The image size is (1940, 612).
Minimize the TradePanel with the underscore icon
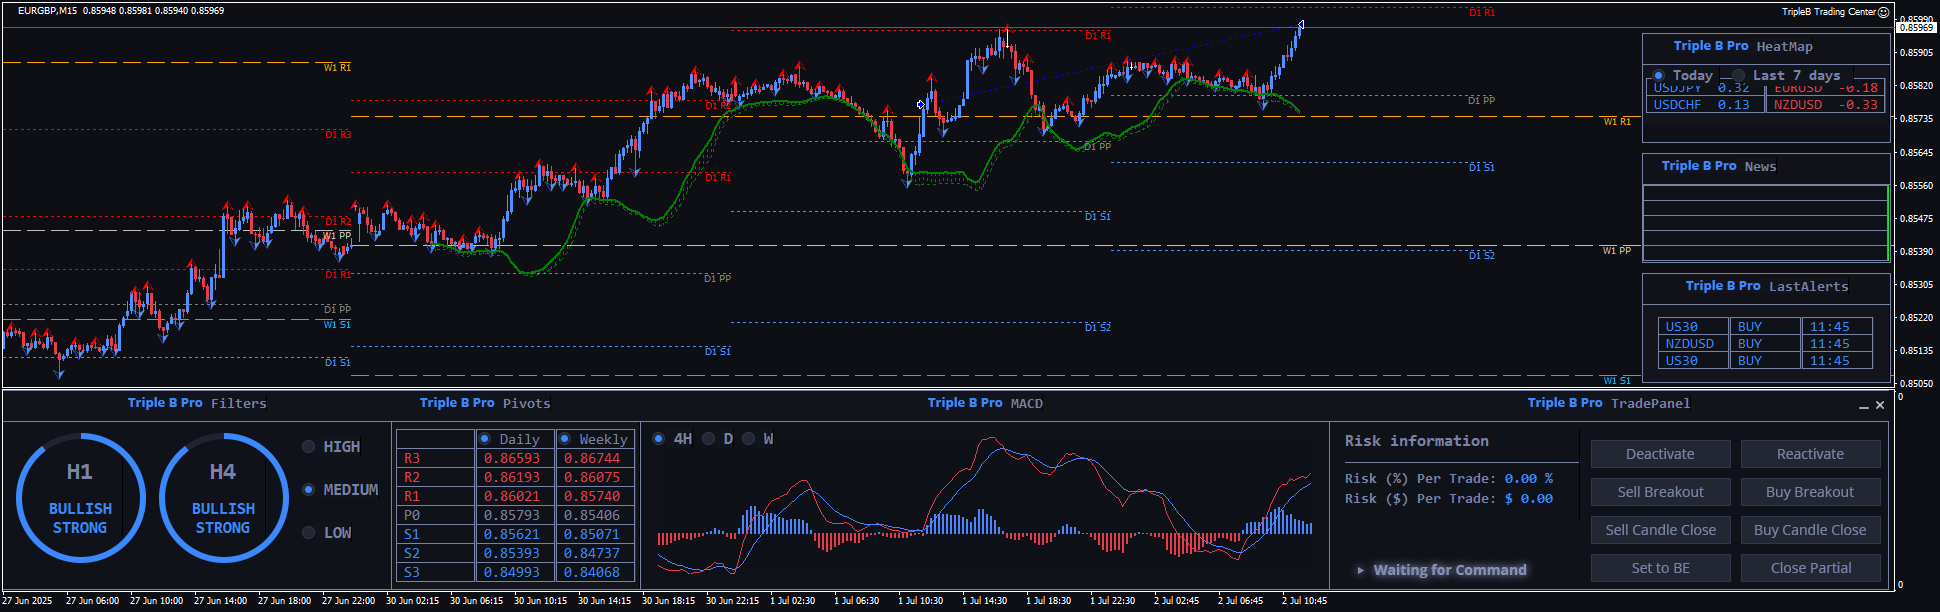[x=1864, y=406]
